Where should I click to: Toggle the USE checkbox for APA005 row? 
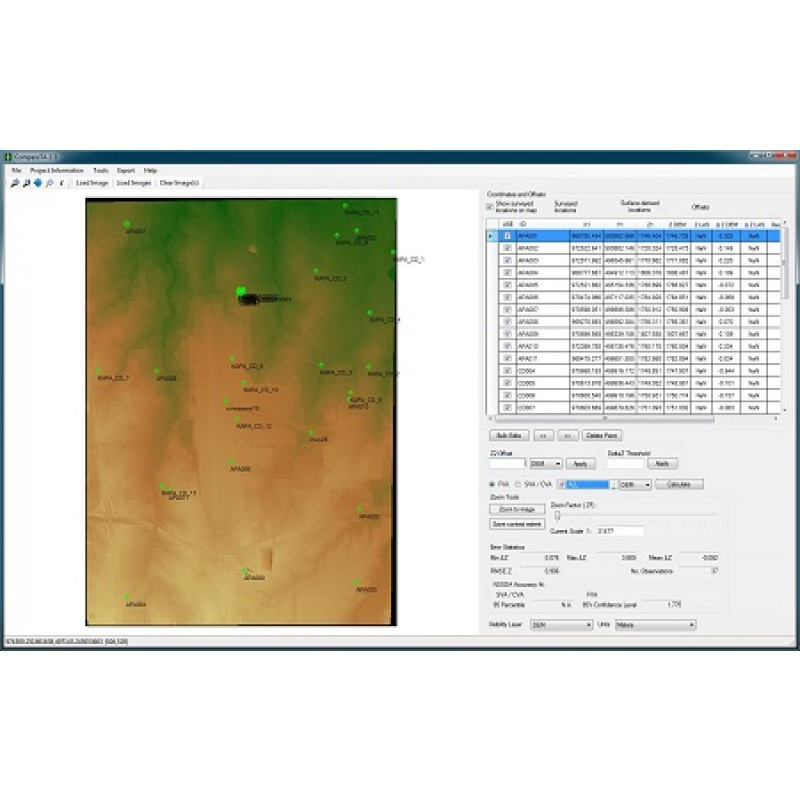click(508, 285)
